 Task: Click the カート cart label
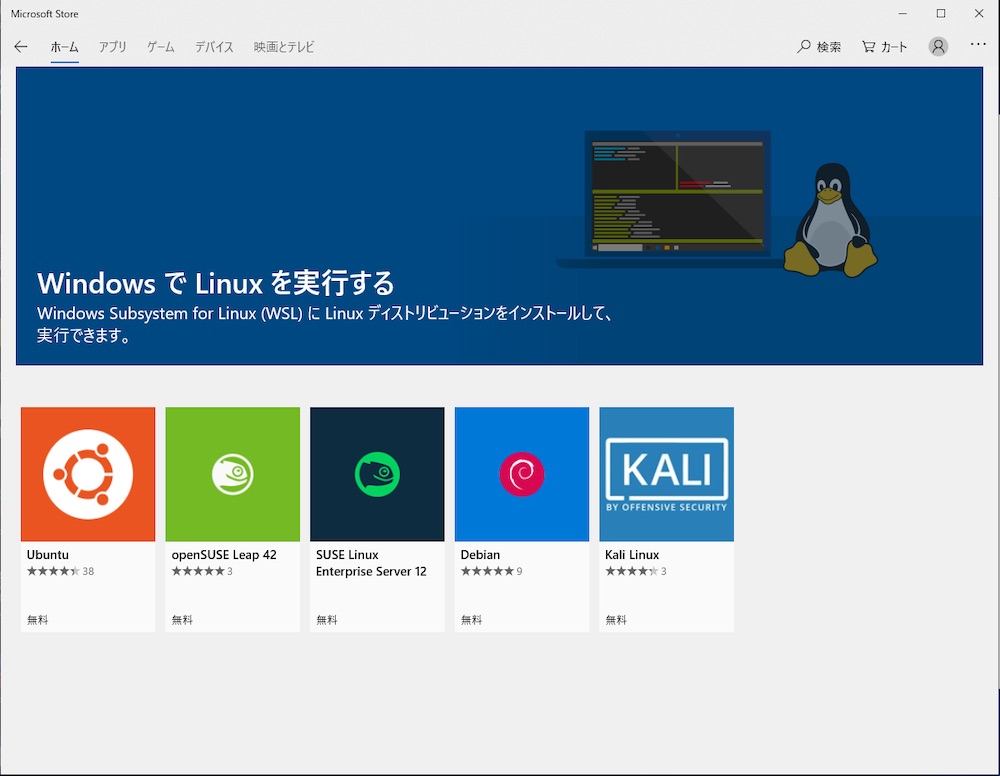pos(894,47)
